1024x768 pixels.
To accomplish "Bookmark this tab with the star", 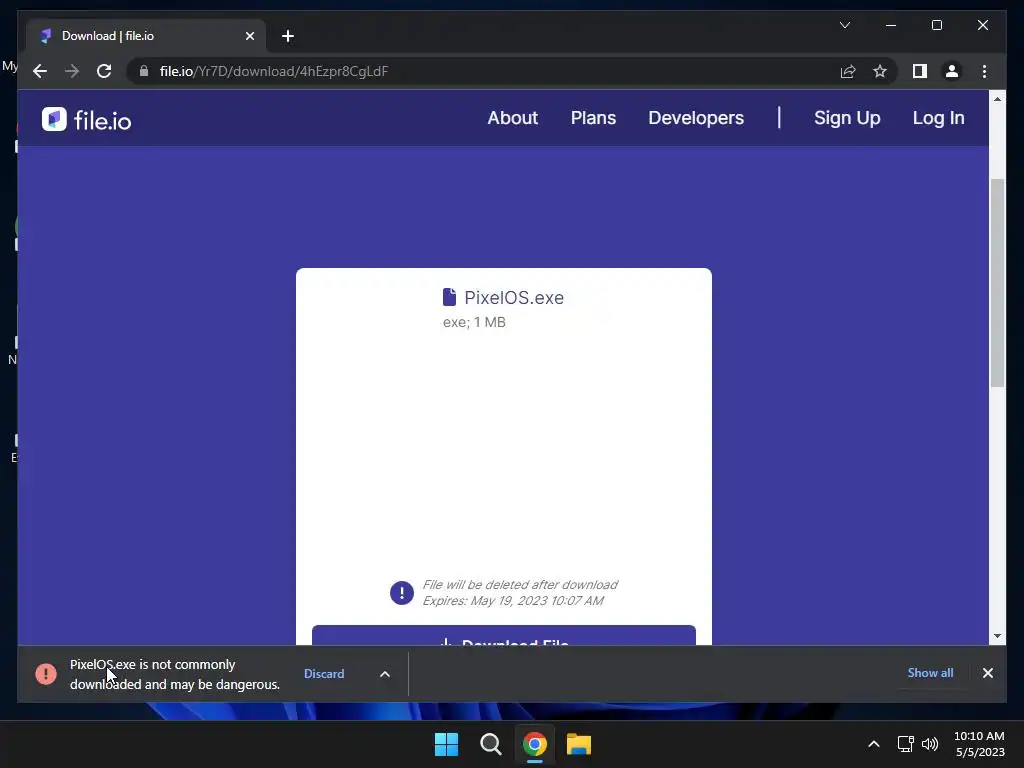I will pos(880,71).
